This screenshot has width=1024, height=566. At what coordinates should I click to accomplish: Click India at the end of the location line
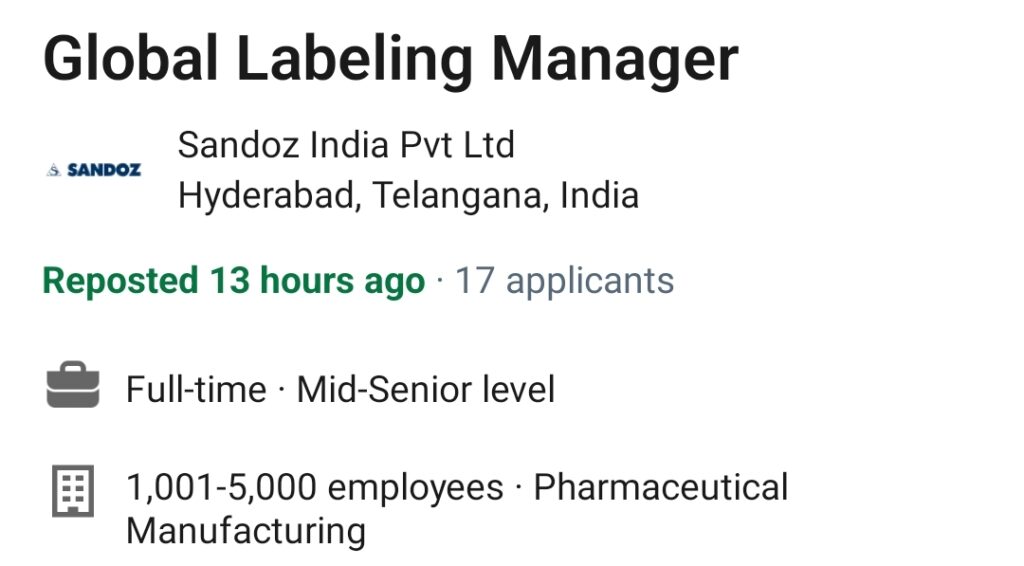[600, 196]
